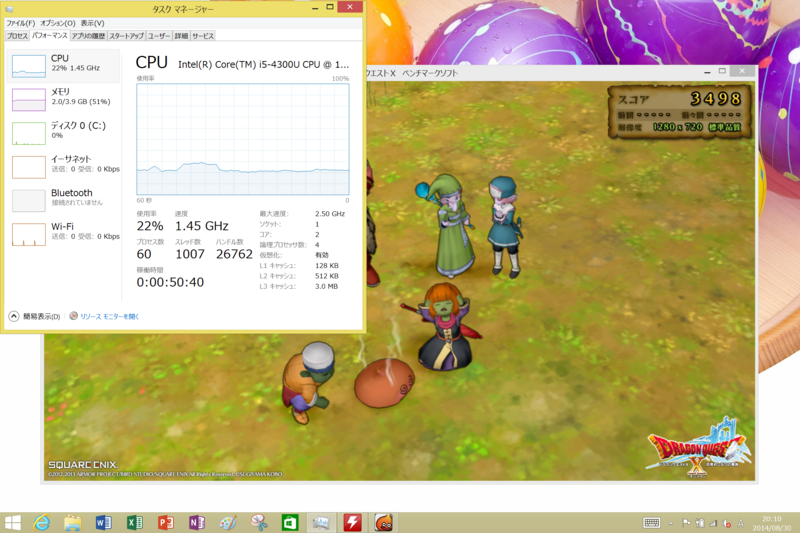Check battery status tray icon
The height and width of the screenshot is (533, 800).
[700, 523]
